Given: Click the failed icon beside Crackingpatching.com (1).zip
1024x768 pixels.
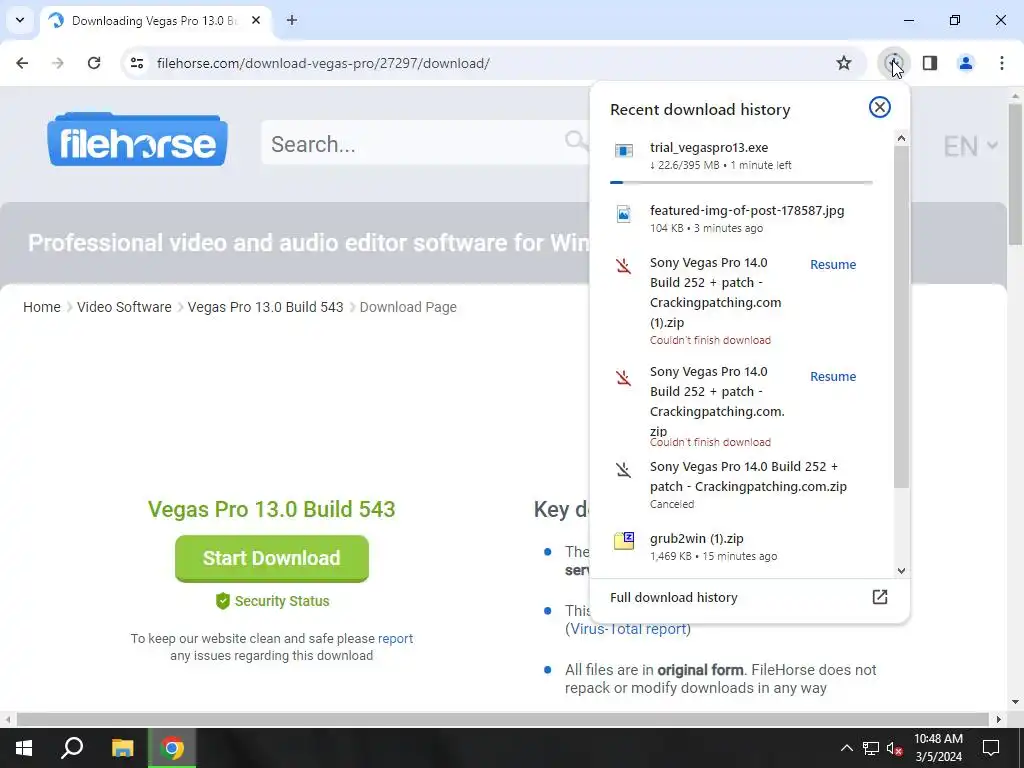Looking at the screenshot, I should (624, 266).
